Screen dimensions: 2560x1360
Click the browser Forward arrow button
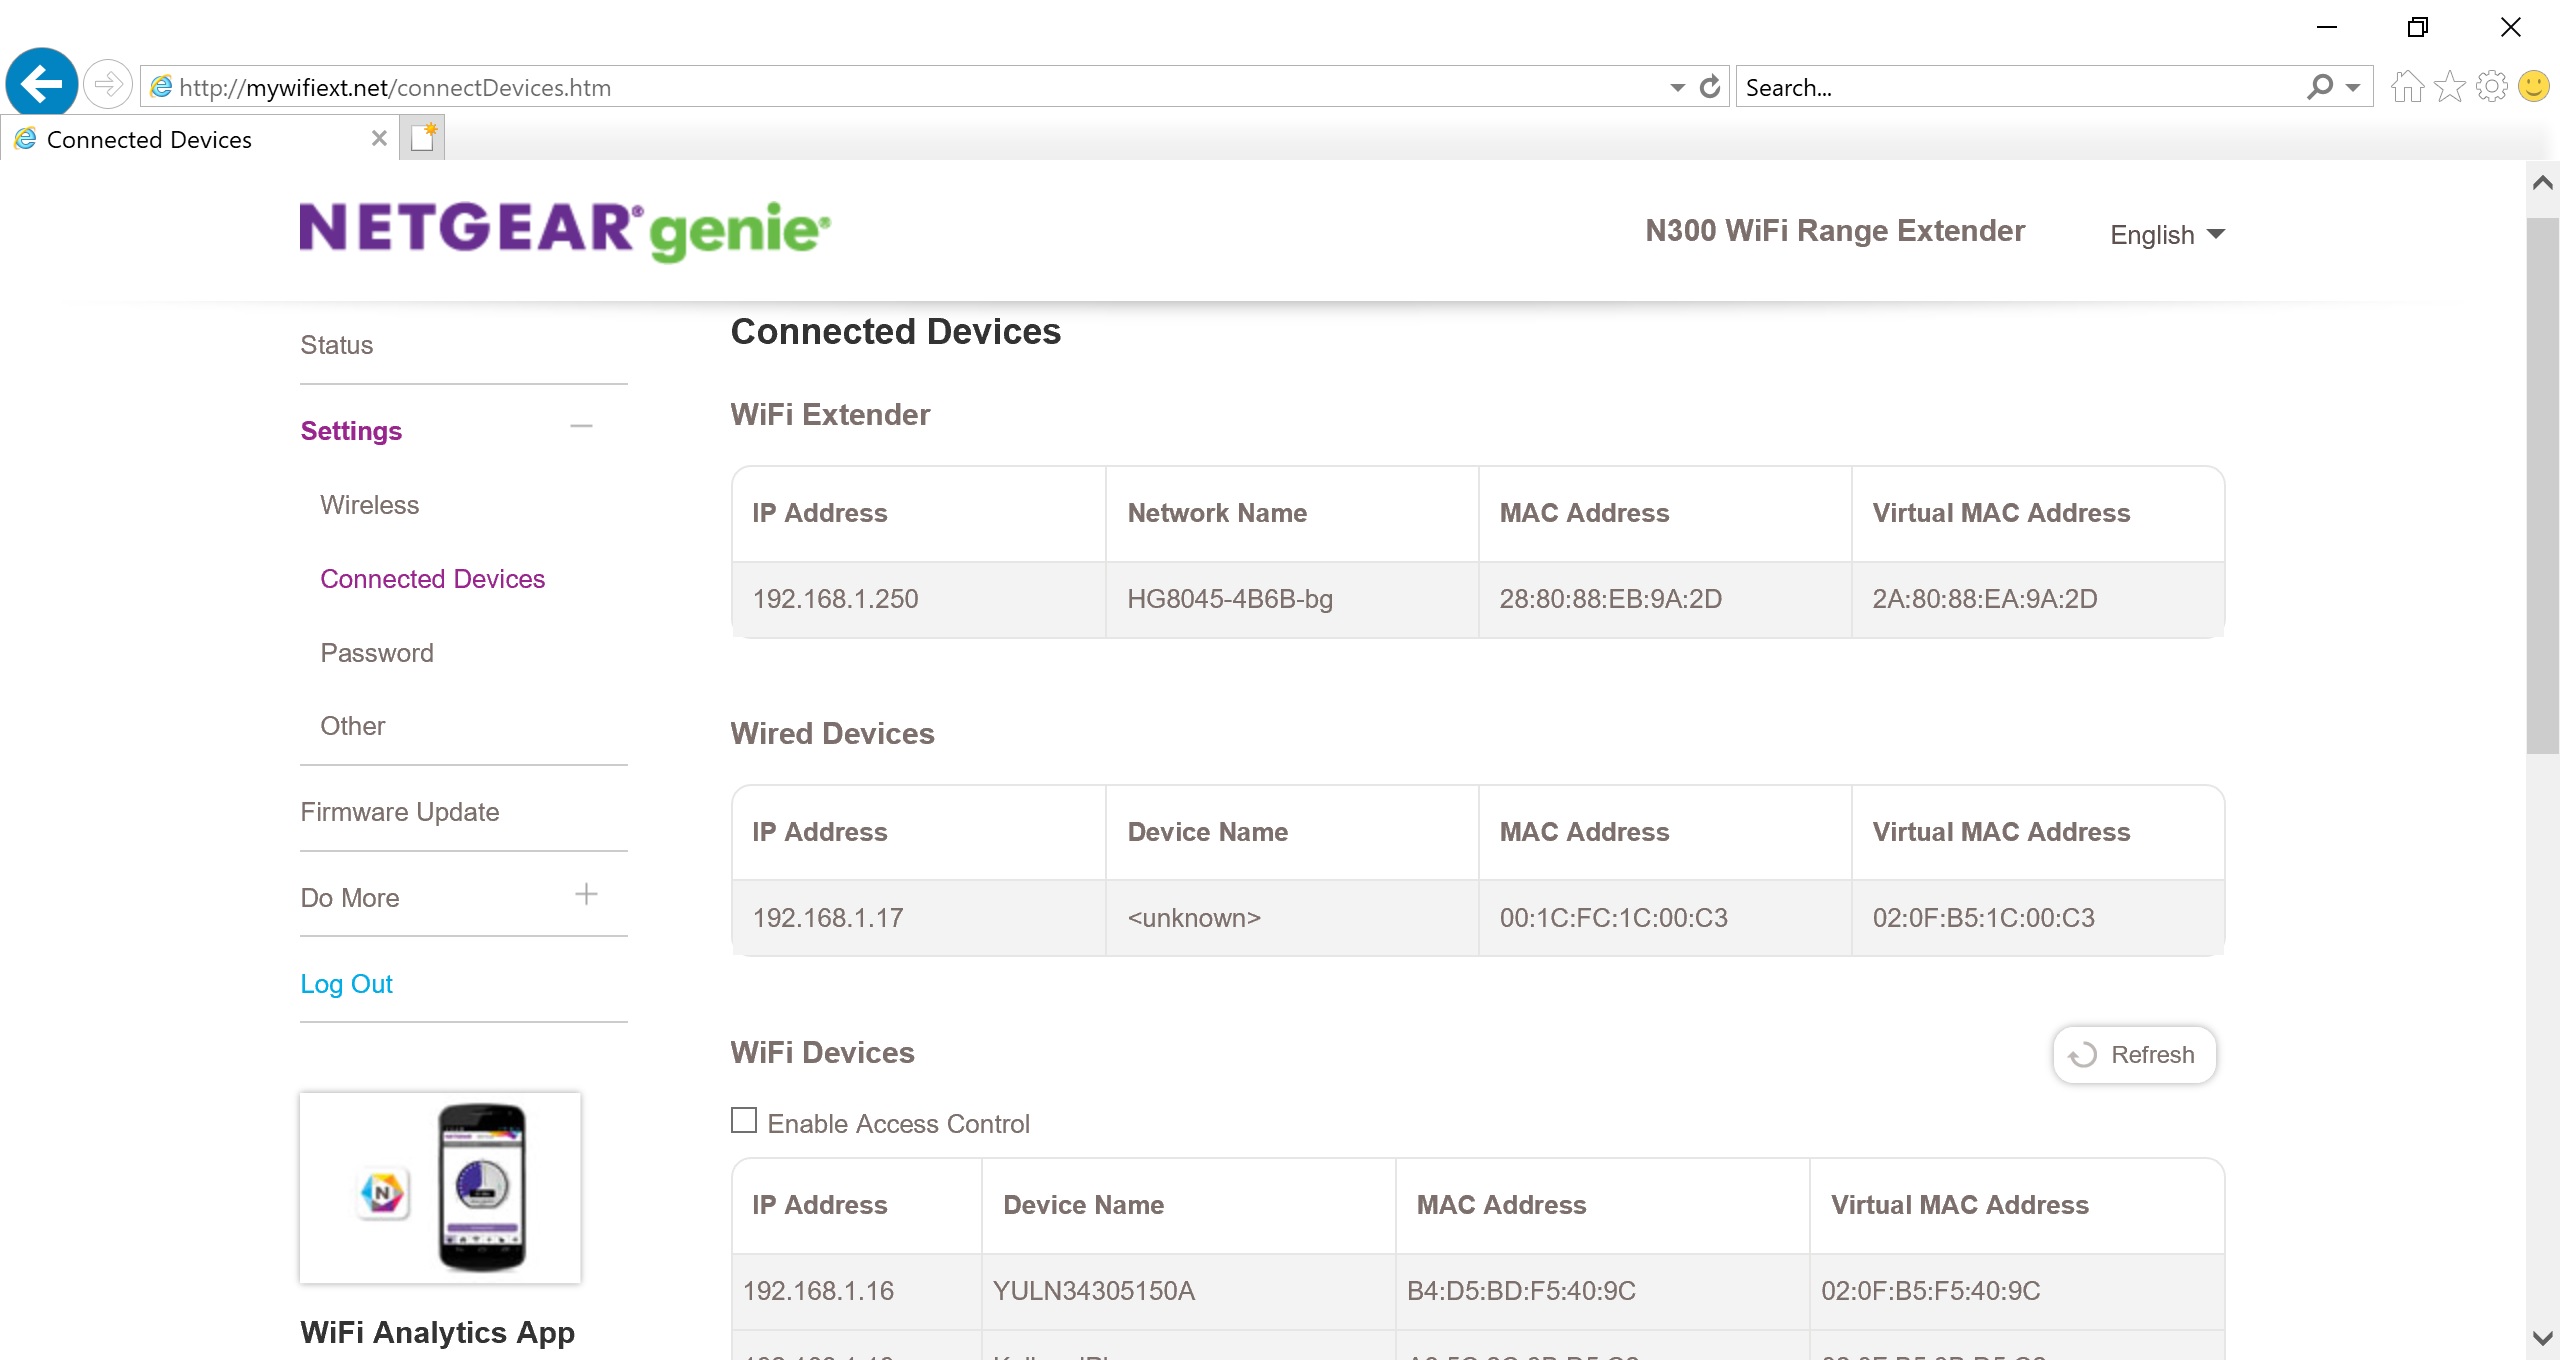pos(108,84)
